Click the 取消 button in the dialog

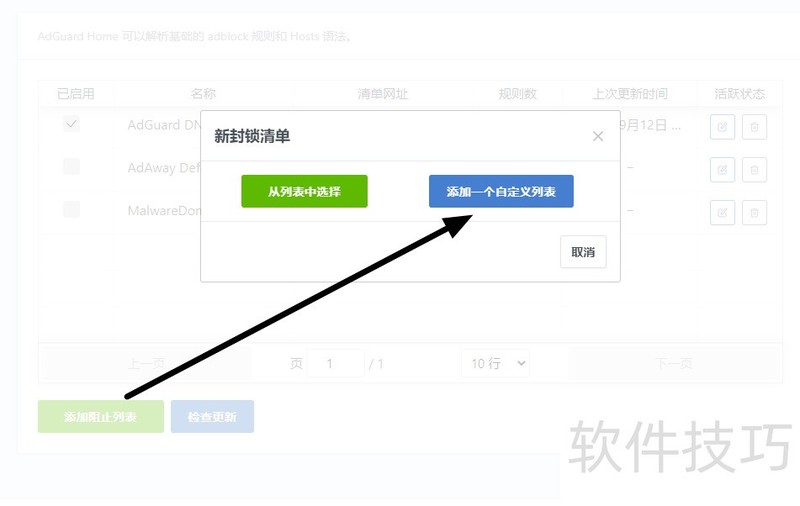click(583, 251)
